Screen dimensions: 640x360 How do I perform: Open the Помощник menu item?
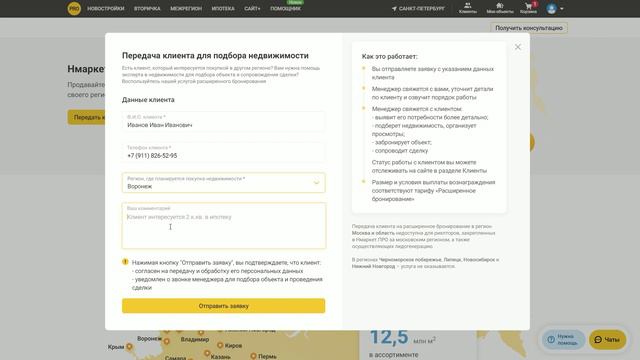coord(285,9)
